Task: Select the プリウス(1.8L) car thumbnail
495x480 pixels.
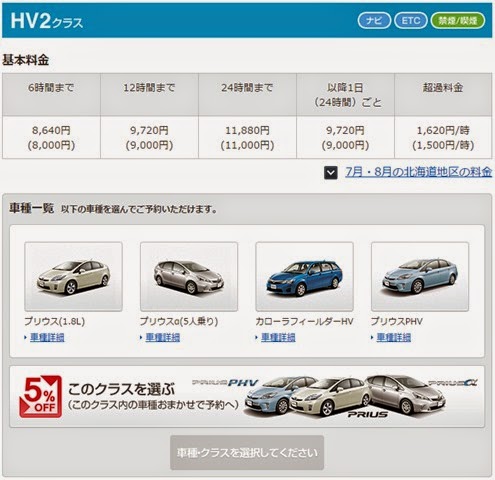Action: (73, 277)
